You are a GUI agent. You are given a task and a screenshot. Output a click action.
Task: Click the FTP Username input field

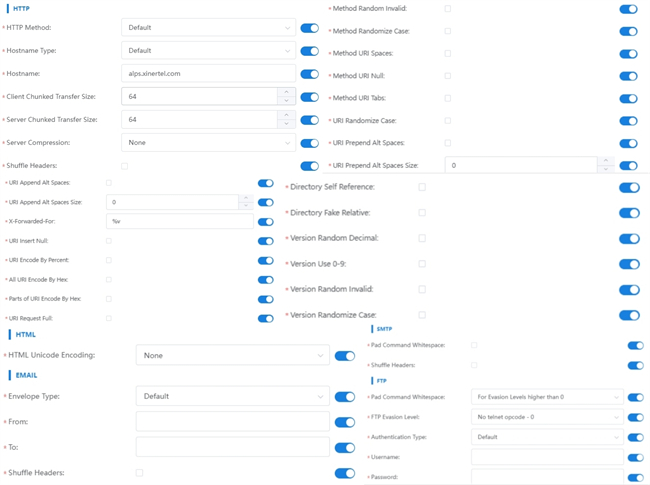(547, 457)
